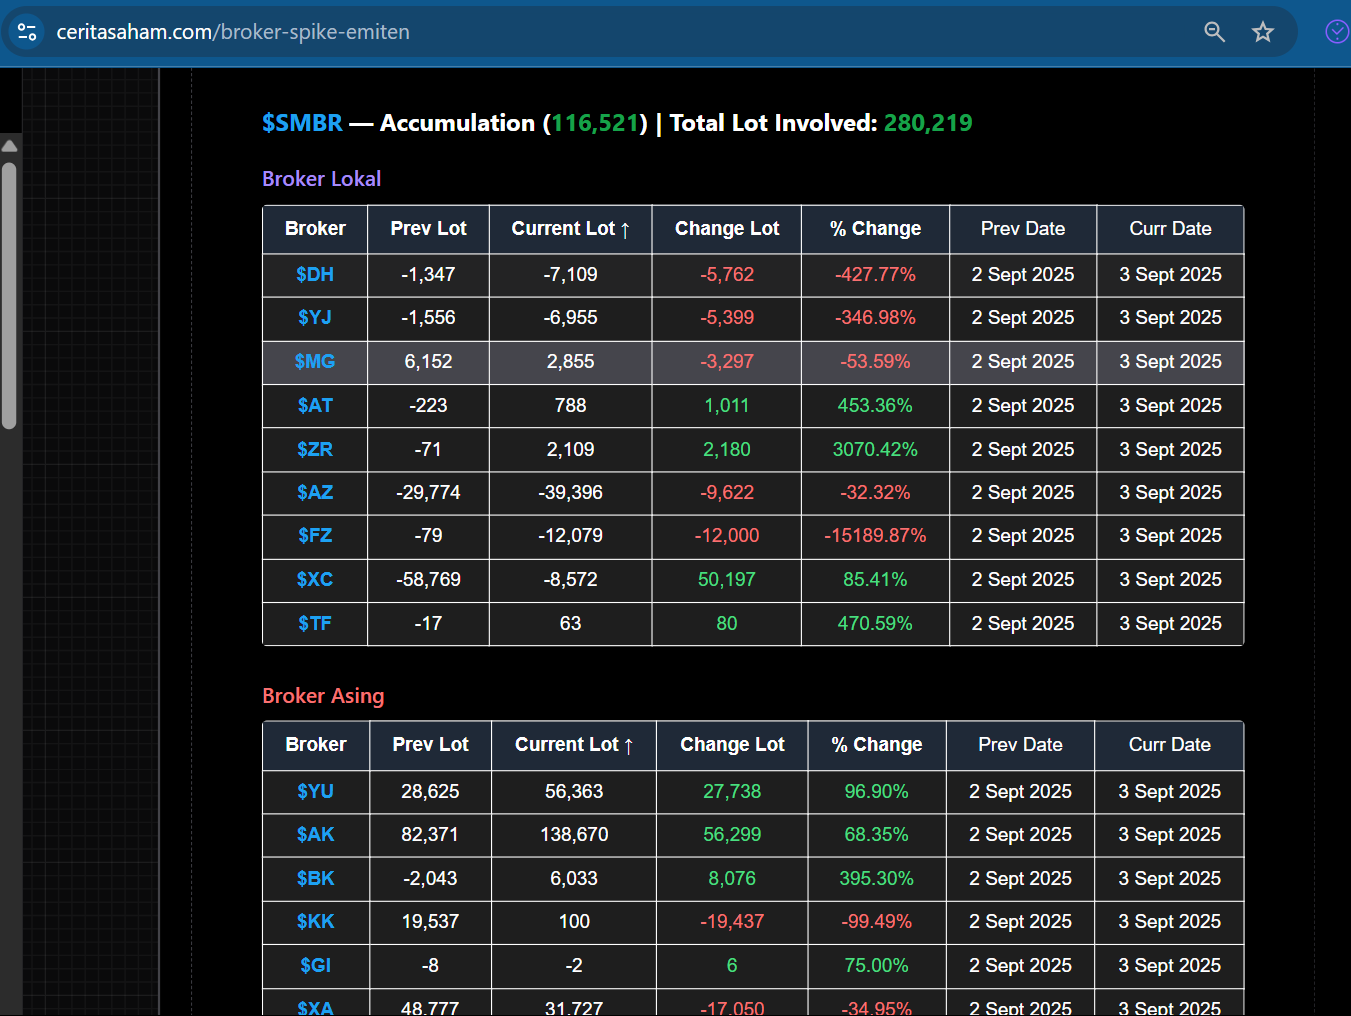Select the -39,396 current lot cell

click(x=570, y=493)
